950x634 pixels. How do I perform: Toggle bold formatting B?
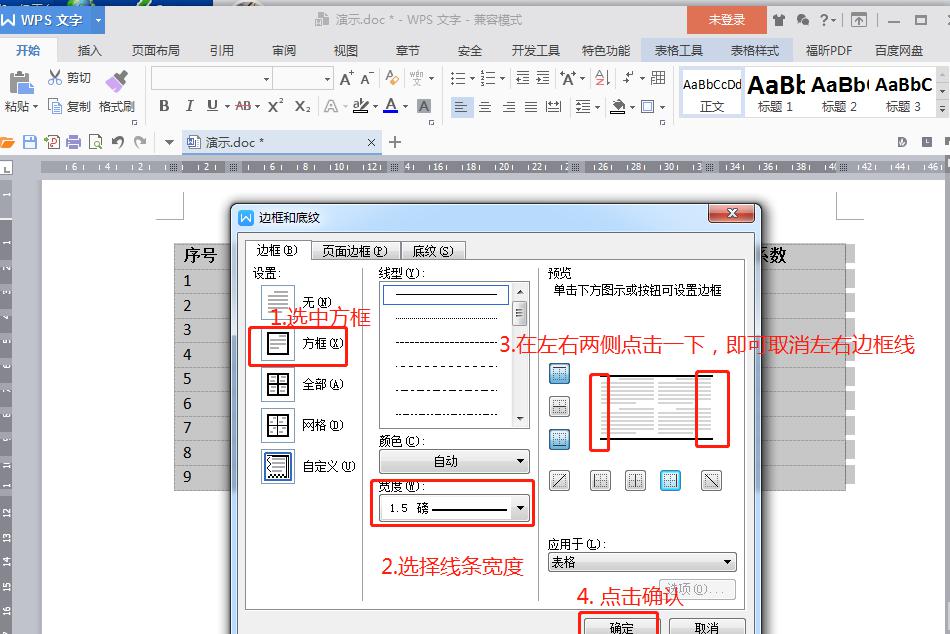(x=164, y=106)
